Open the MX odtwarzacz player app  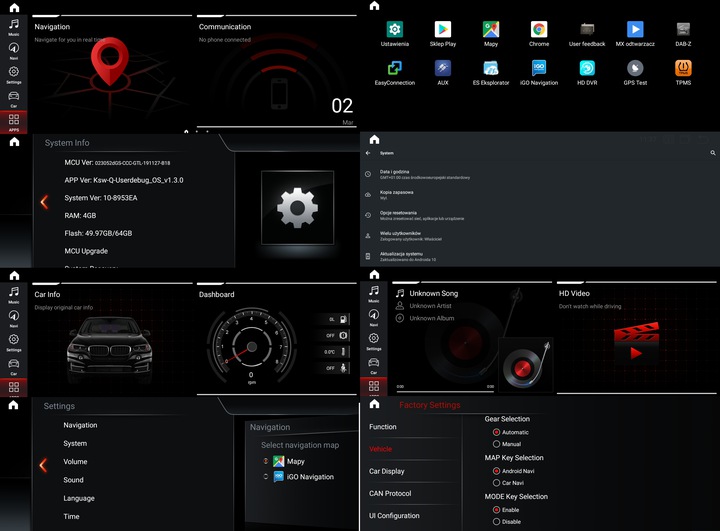(635, 30)
